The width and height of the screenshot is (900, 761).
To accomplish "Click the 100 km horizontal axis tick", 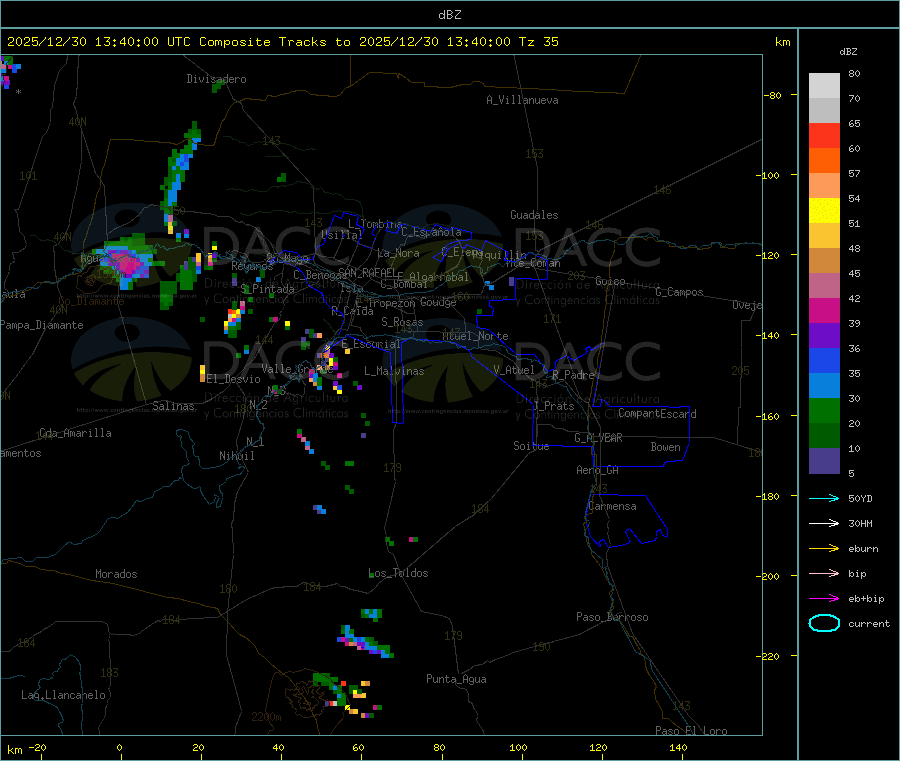I will pyautogui.click(x=518, y=747).
